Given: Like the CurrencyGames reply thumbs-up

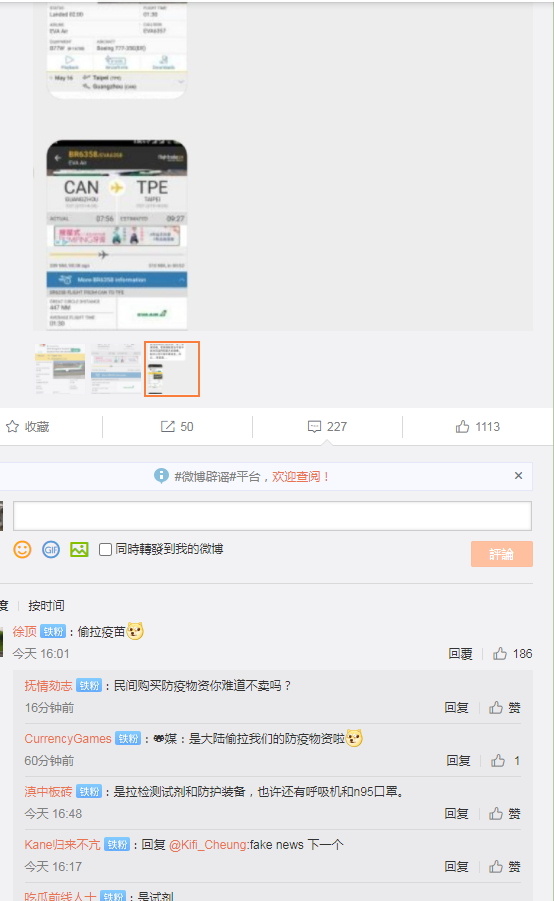Looking at the screenshot, I should coord(498,761).
